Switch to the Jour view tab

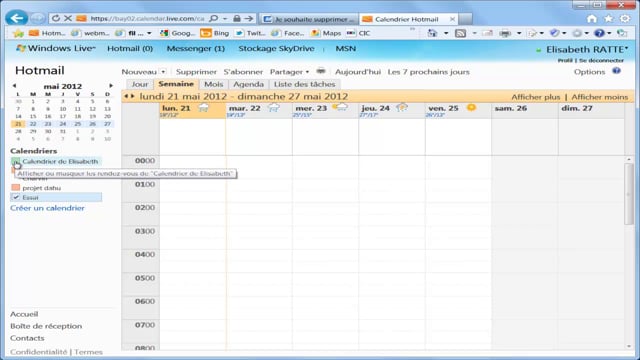[140, 84]
